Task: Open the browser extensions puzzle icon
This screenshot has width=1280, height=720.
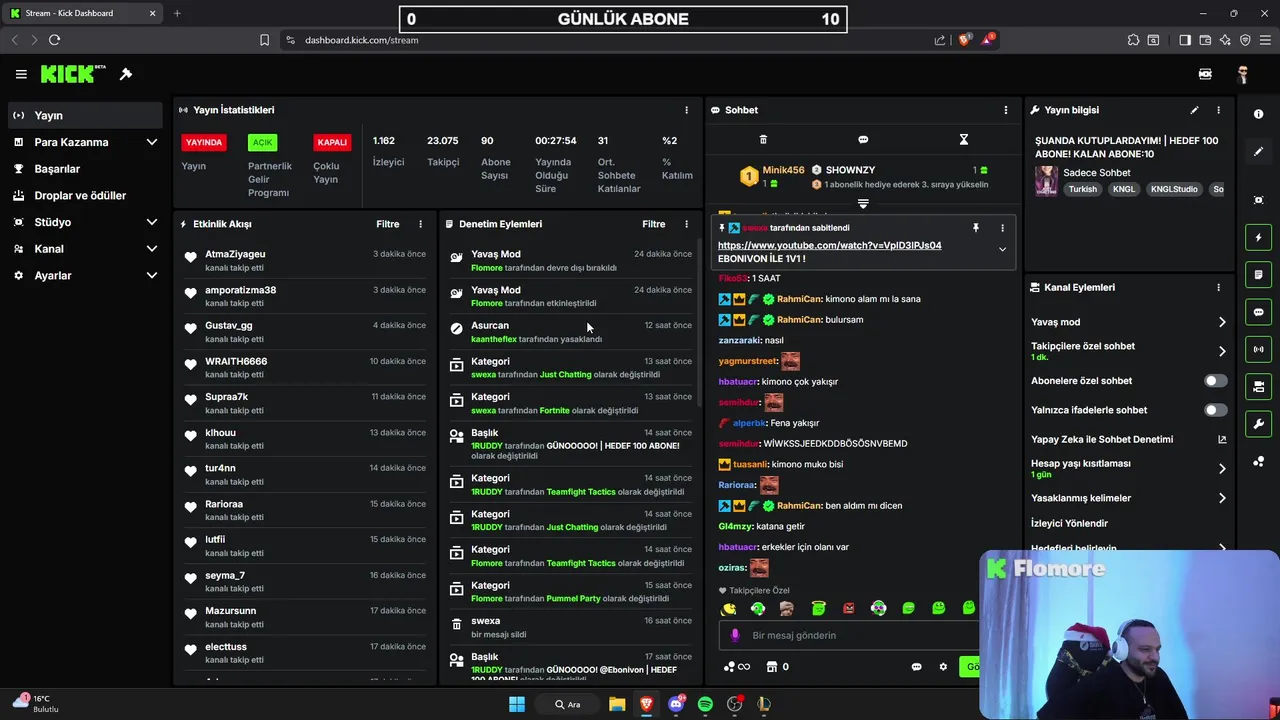Action: 1133,40
